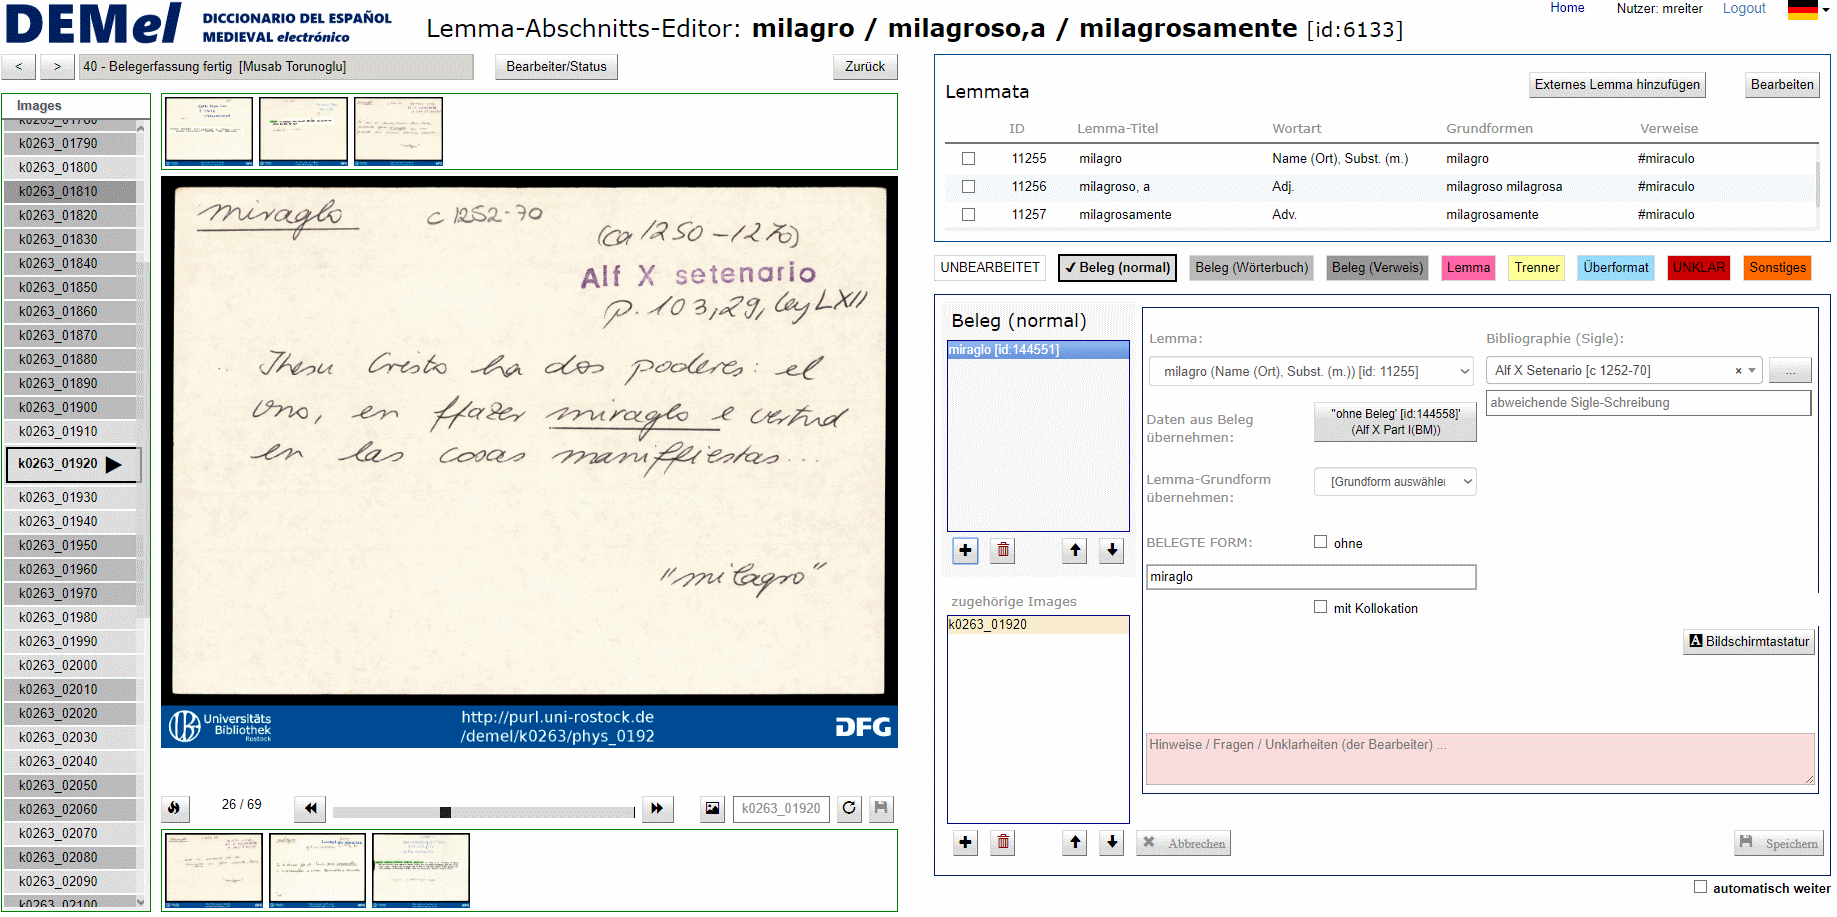Toggle 'automatisch weiter' checkbox
Screen dimensions: 1837x917
[1700, 887]
